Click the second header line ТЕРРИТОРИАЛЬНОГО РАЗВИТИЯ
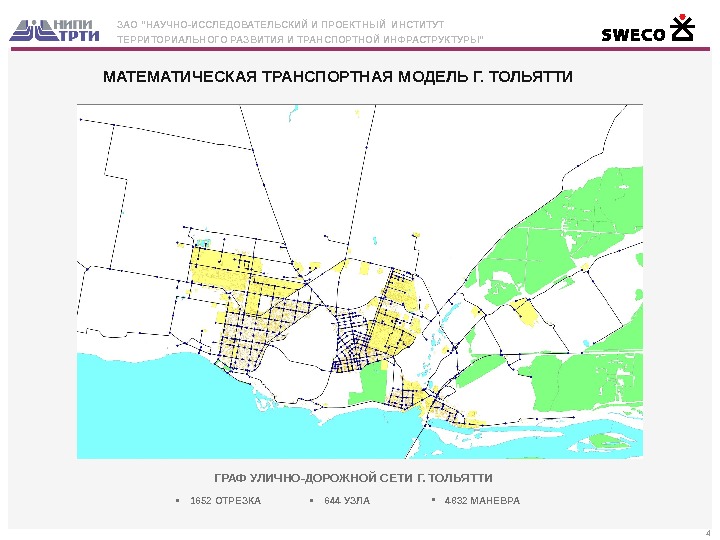This screenshot has height=540, width=720. (x=301, y=39)
